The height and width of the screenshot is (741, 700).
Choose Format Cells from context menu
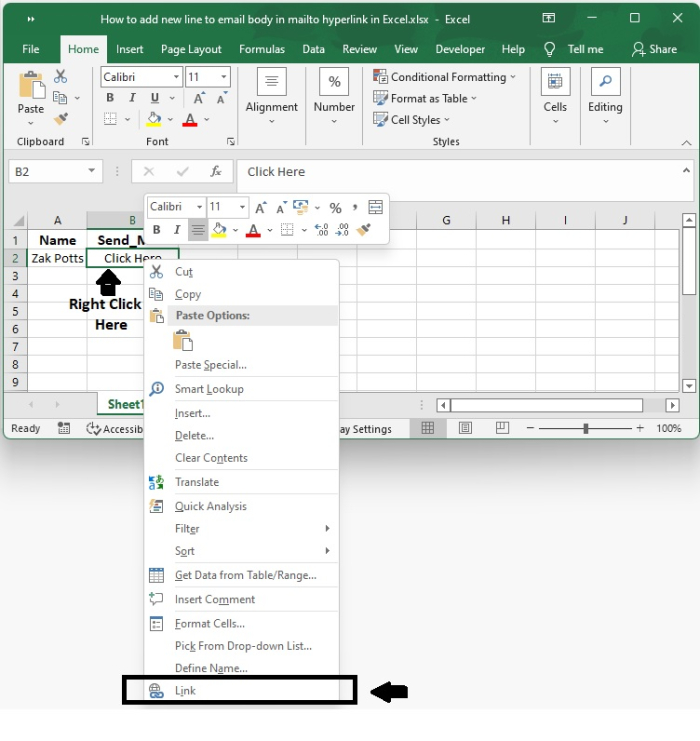pos(242,623)
